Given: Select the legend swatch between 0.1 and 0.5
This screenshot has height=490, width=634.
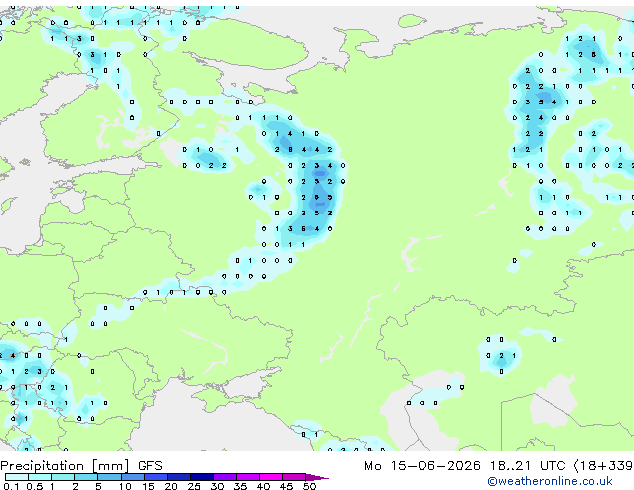Looking at the screenshot, I should tap(17, 477).
